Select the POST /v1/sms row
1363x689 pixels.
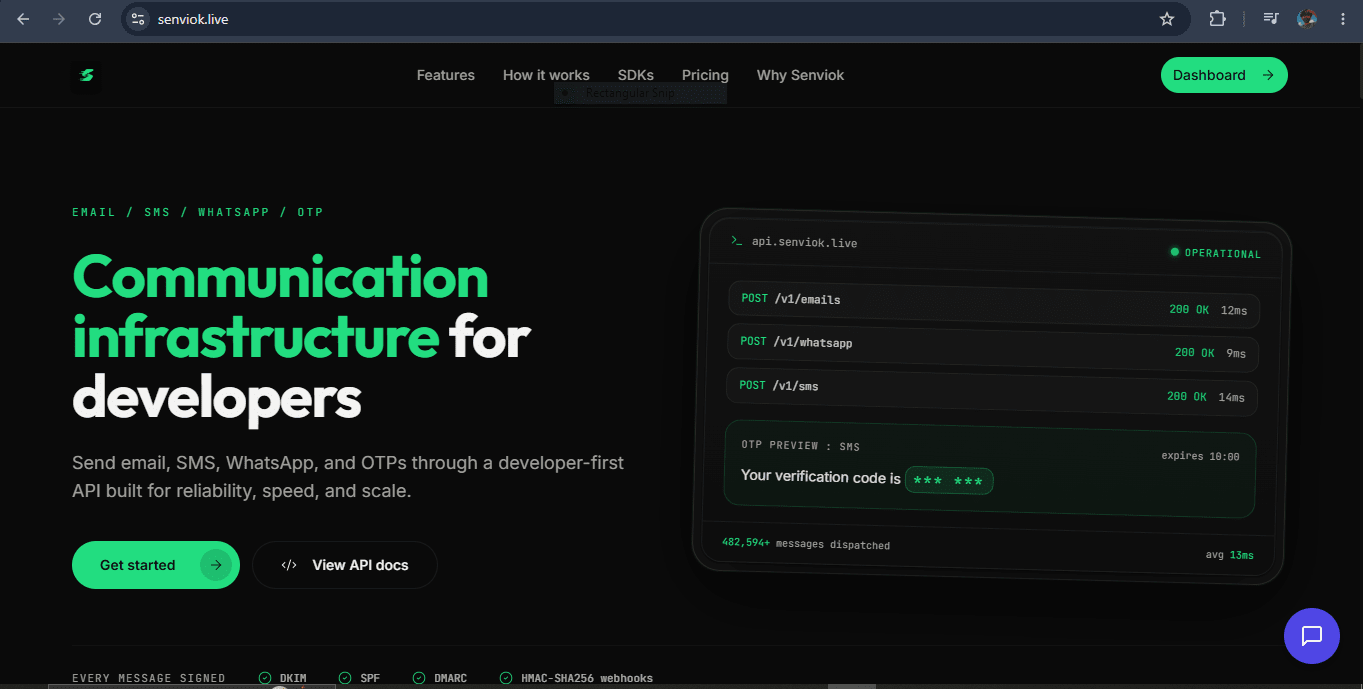point(992,391)
